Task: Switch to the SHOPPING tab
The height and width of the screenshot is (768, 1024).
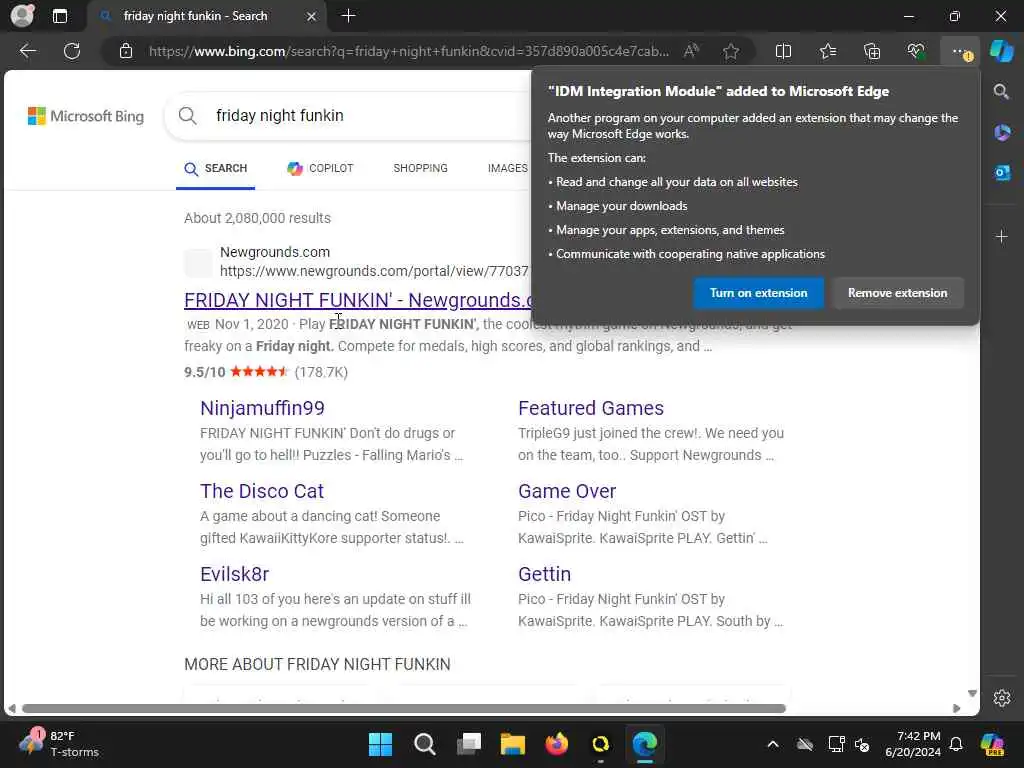Action: coord(421,168)
